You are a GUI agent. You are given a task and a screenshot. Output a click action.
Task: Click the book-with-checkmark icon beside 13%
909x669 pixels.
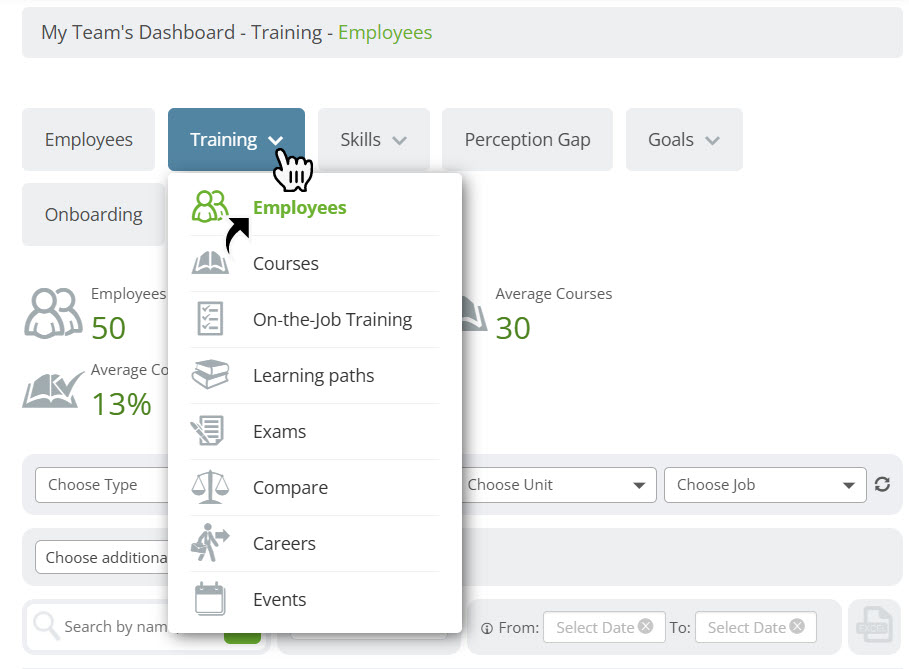coord(53,390)
